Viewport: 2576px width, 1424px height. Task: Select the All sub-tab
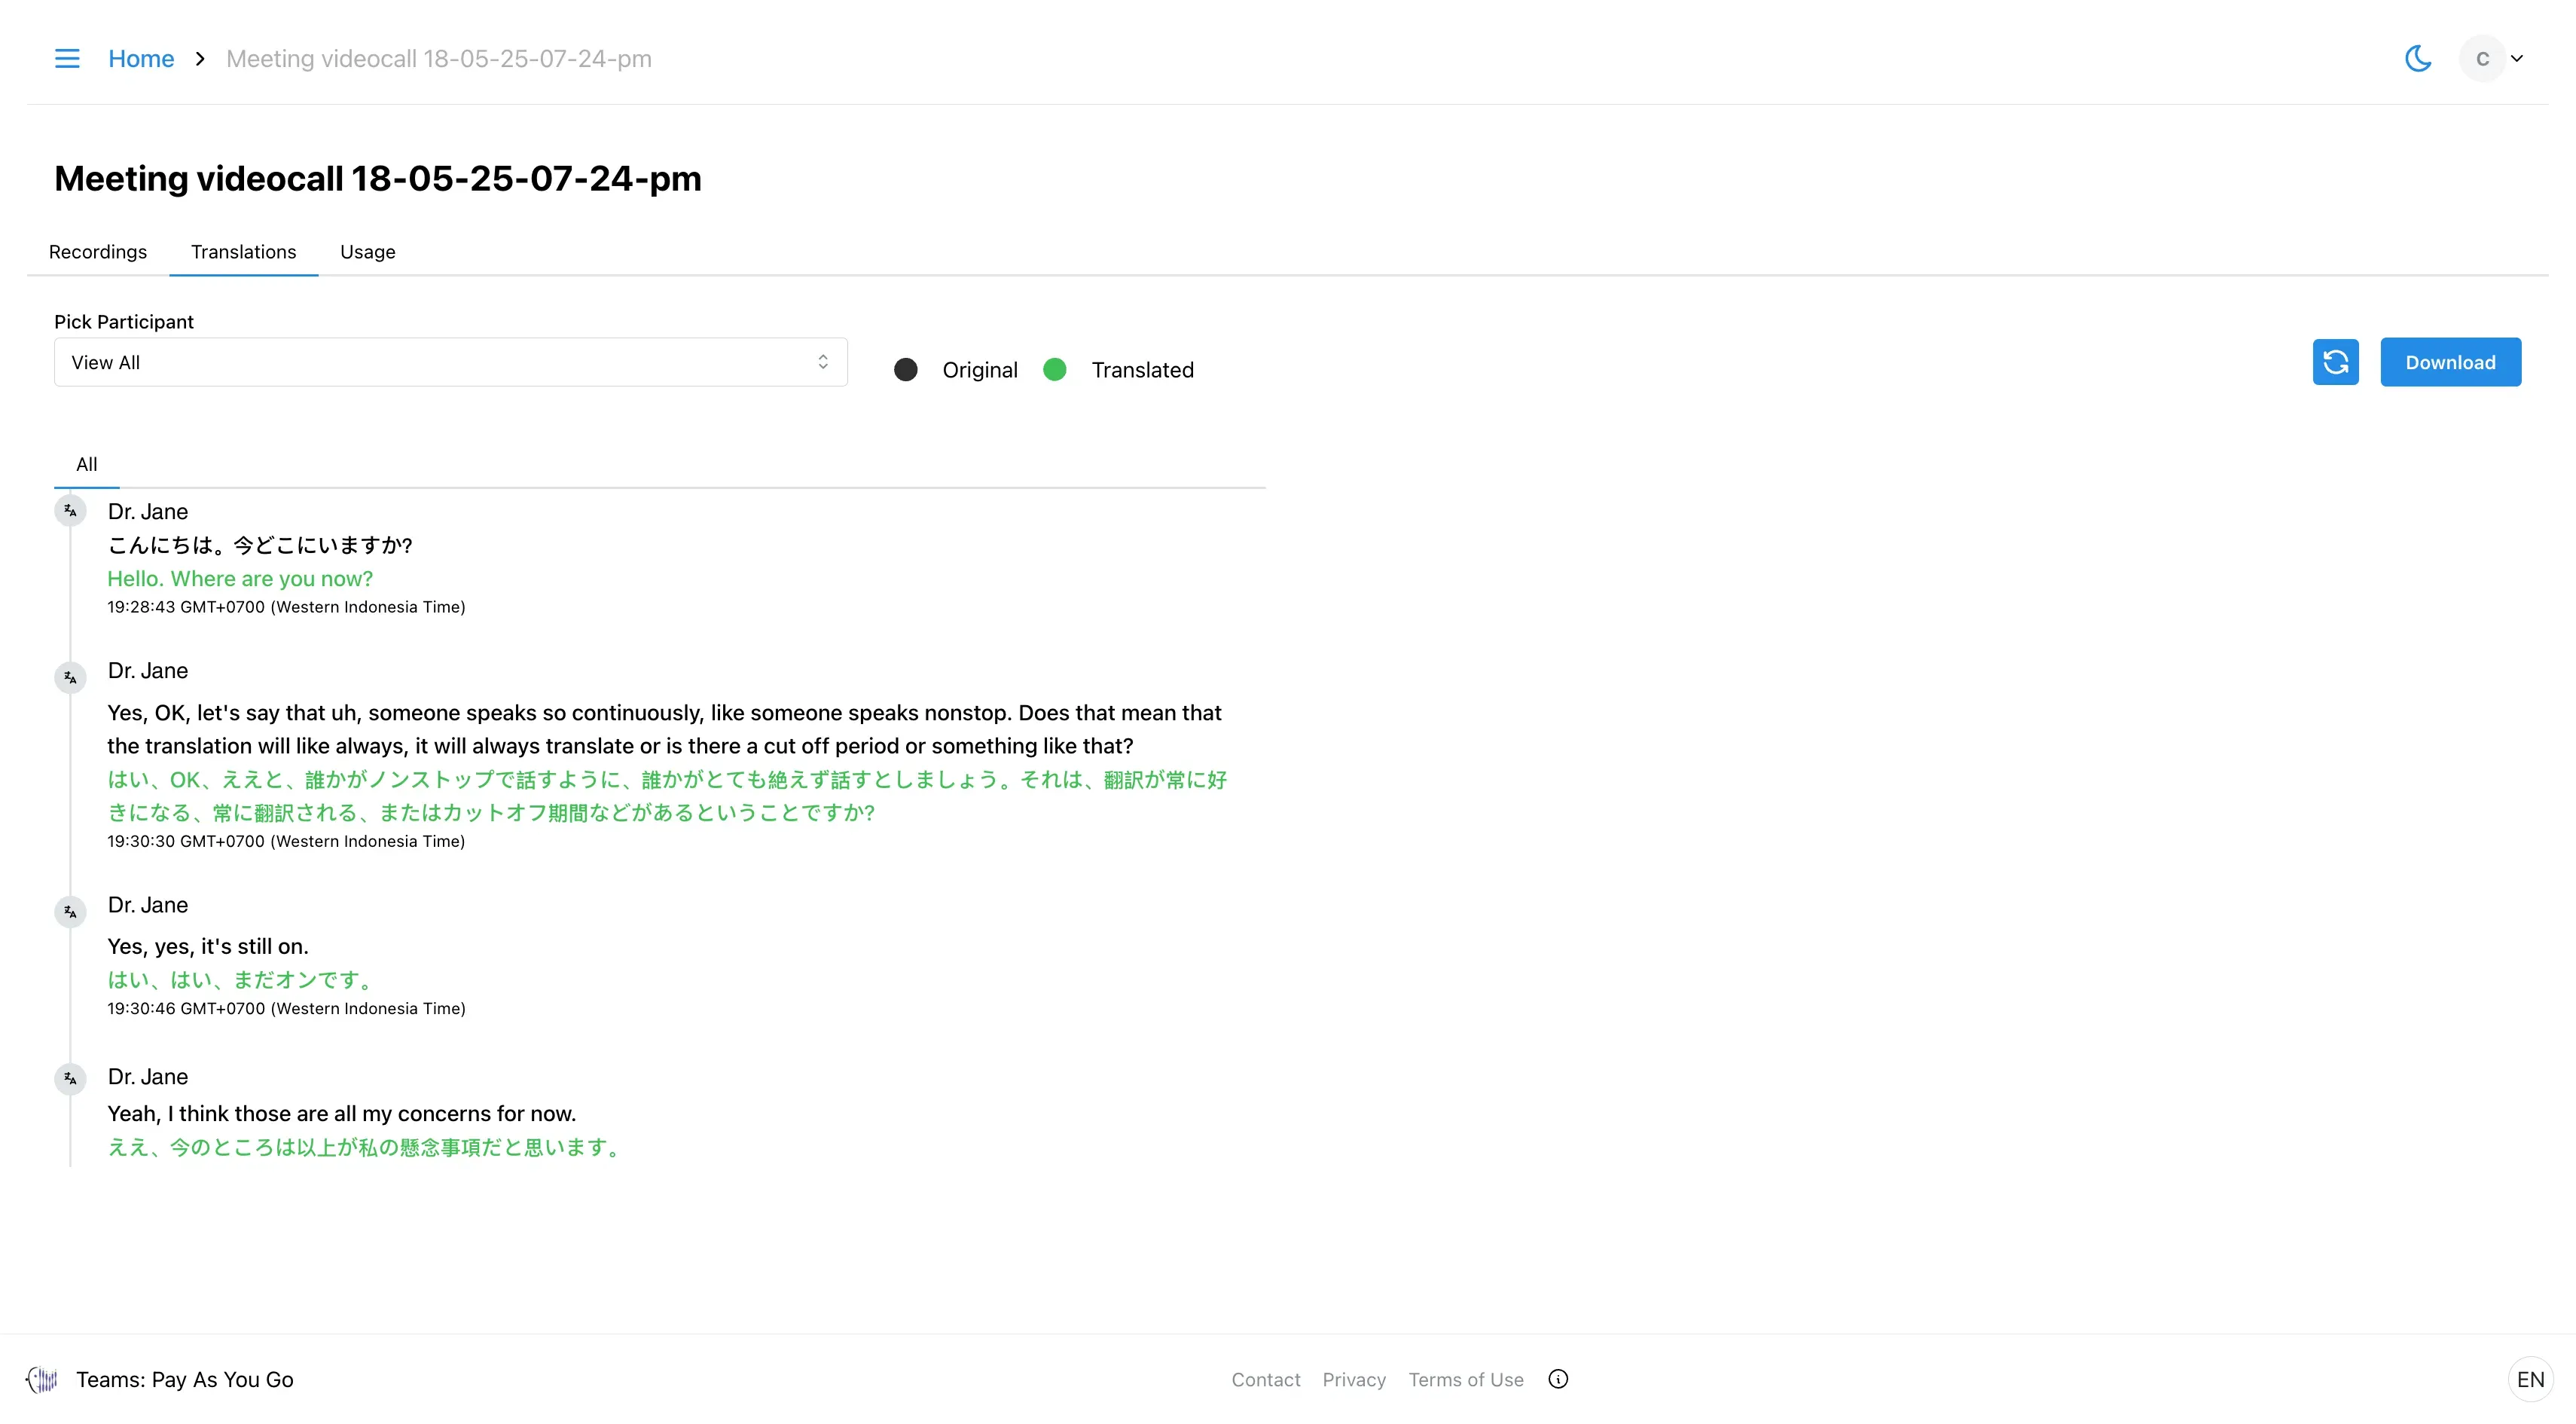87,464
